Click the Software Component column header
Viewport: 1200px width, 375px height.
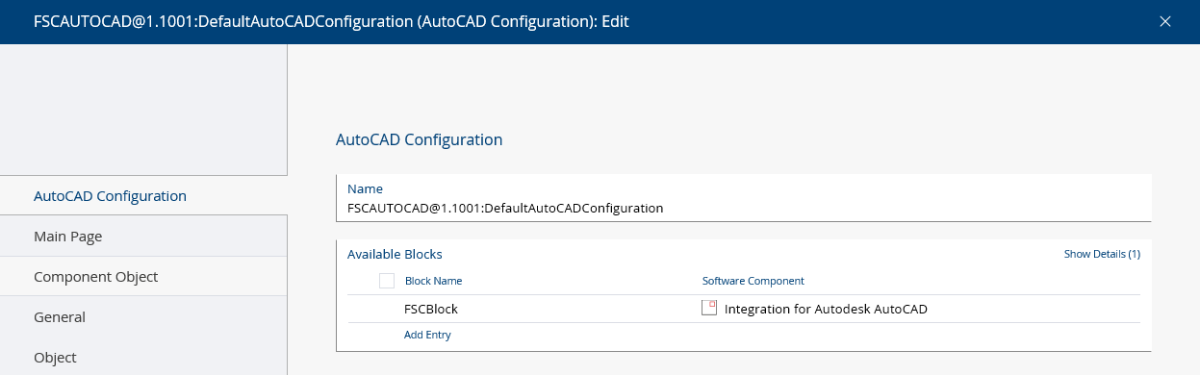click(x=753, y=281)
